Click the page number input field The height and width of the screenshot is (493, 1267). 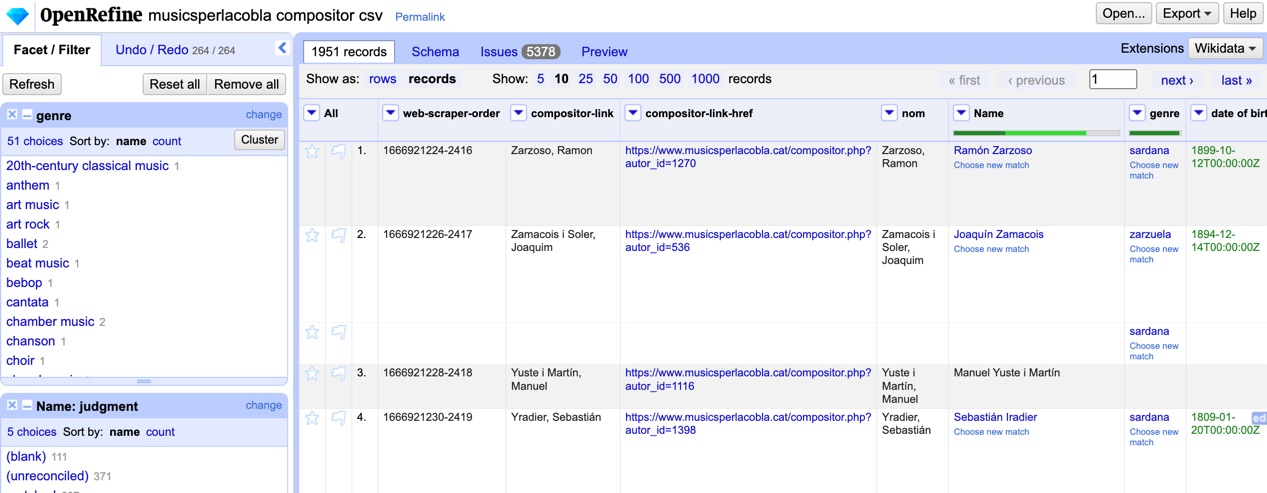point(1112,80)
